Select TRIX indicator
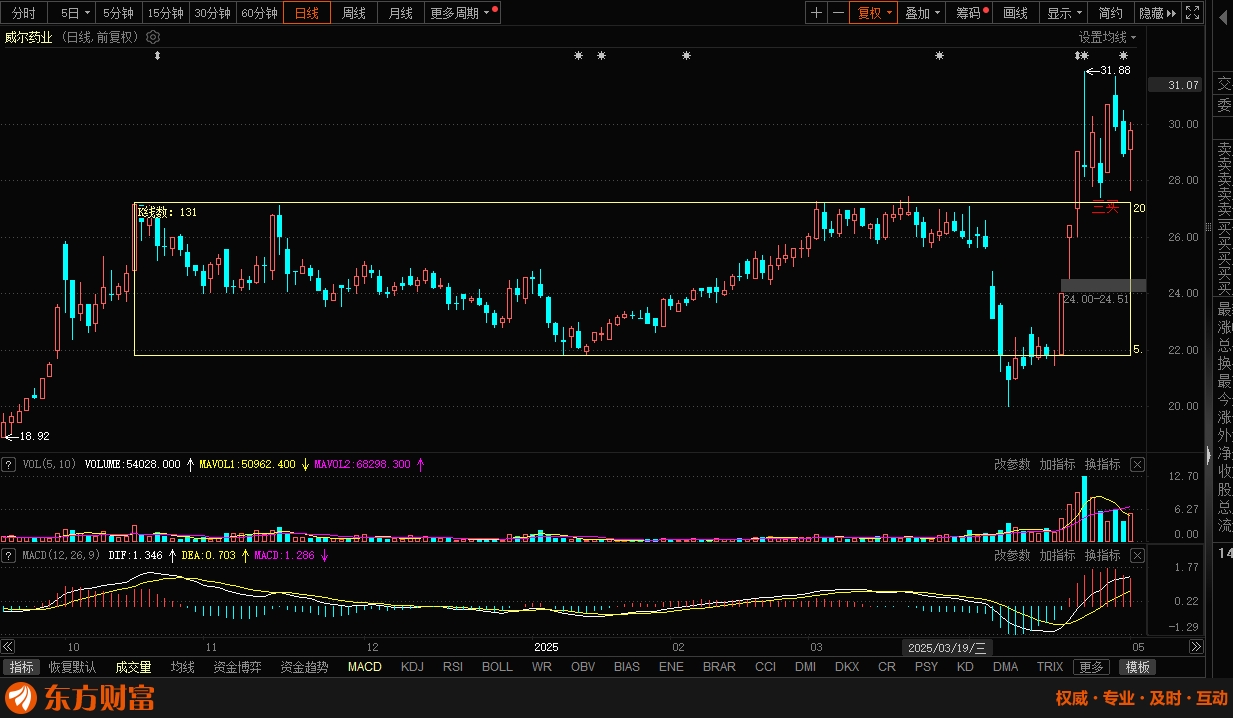Viewport: 1233px width, 718px height. [1050, 667]
